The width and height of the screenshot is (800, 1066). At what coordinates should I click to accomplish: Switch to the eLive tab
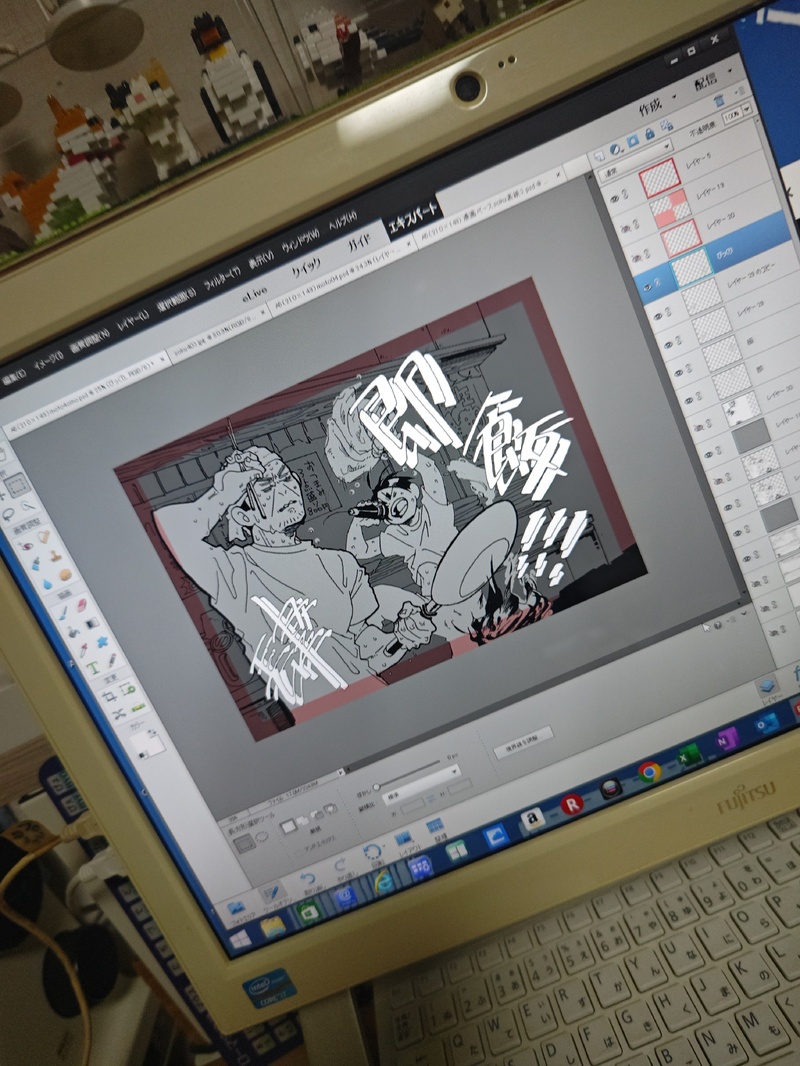(x=255, y=292)
